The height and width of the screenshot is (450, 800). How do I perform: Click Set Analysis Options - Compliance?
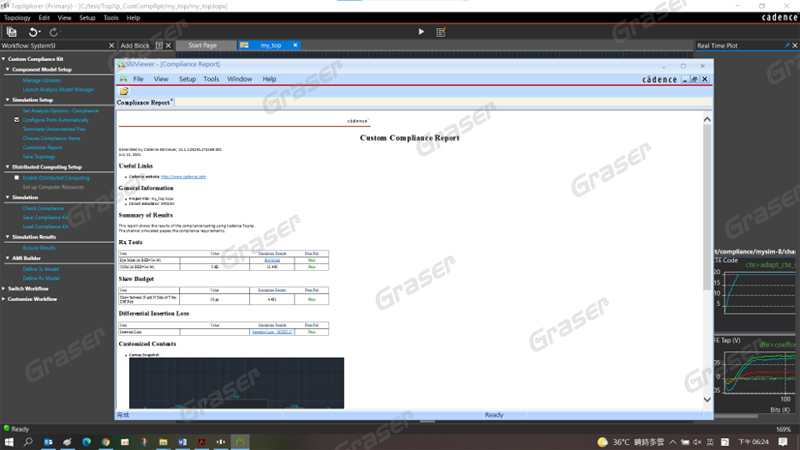(60, 111)
